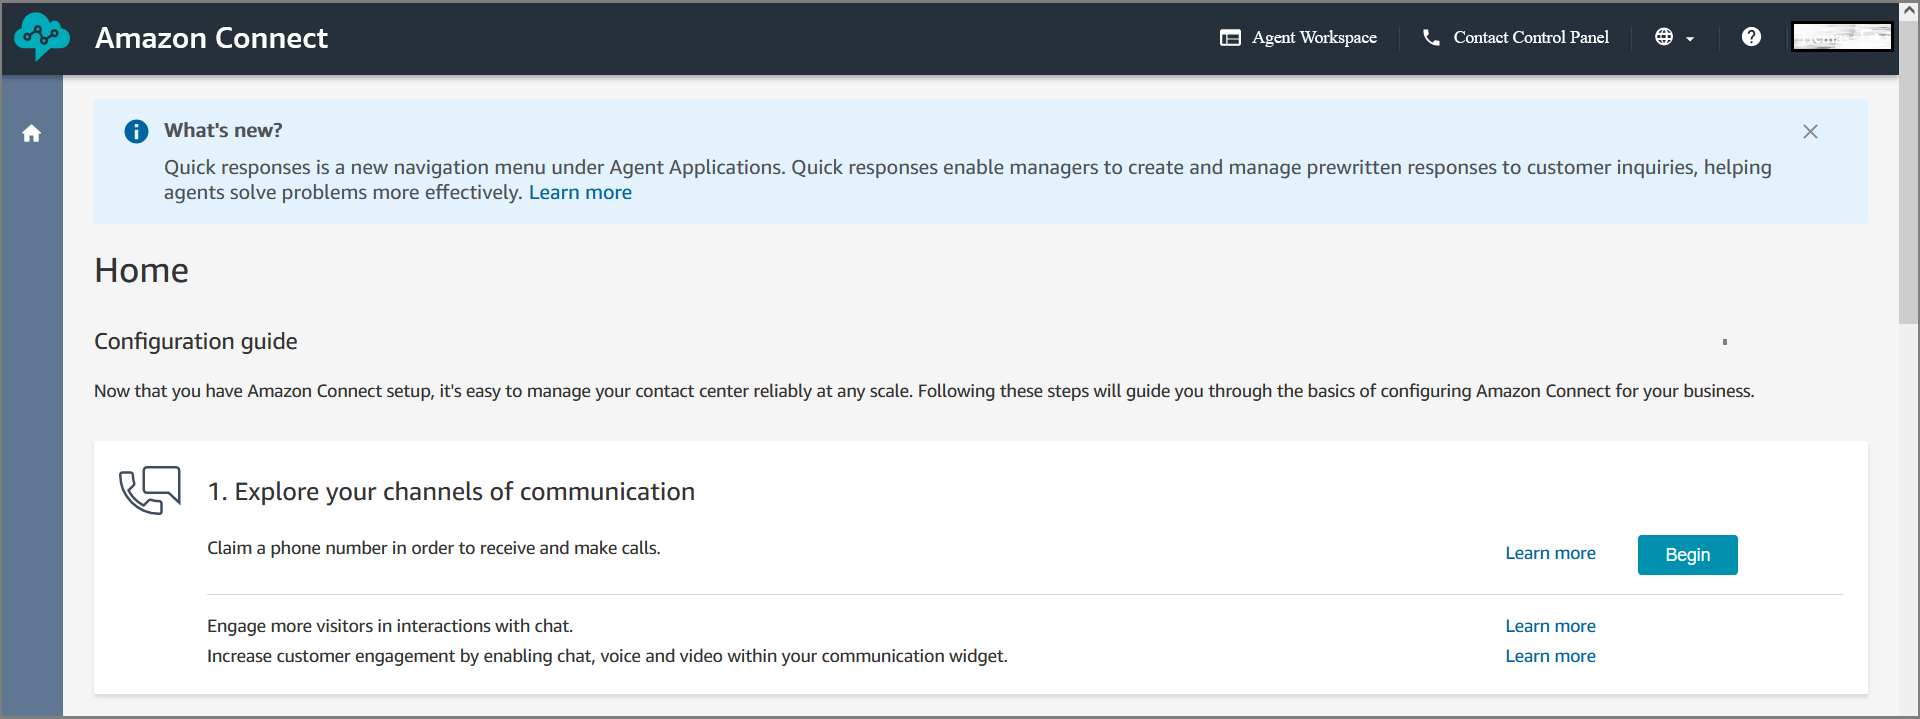Open the language globe dropdown
Image resolution: width=1920 pixels, height=719 pixels.
pos(1674,37)
